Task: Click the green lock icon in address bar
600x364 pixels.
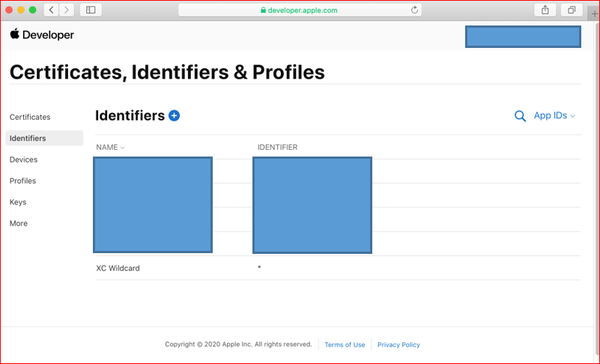Action: pyautogui.click(x=263, y=10)
